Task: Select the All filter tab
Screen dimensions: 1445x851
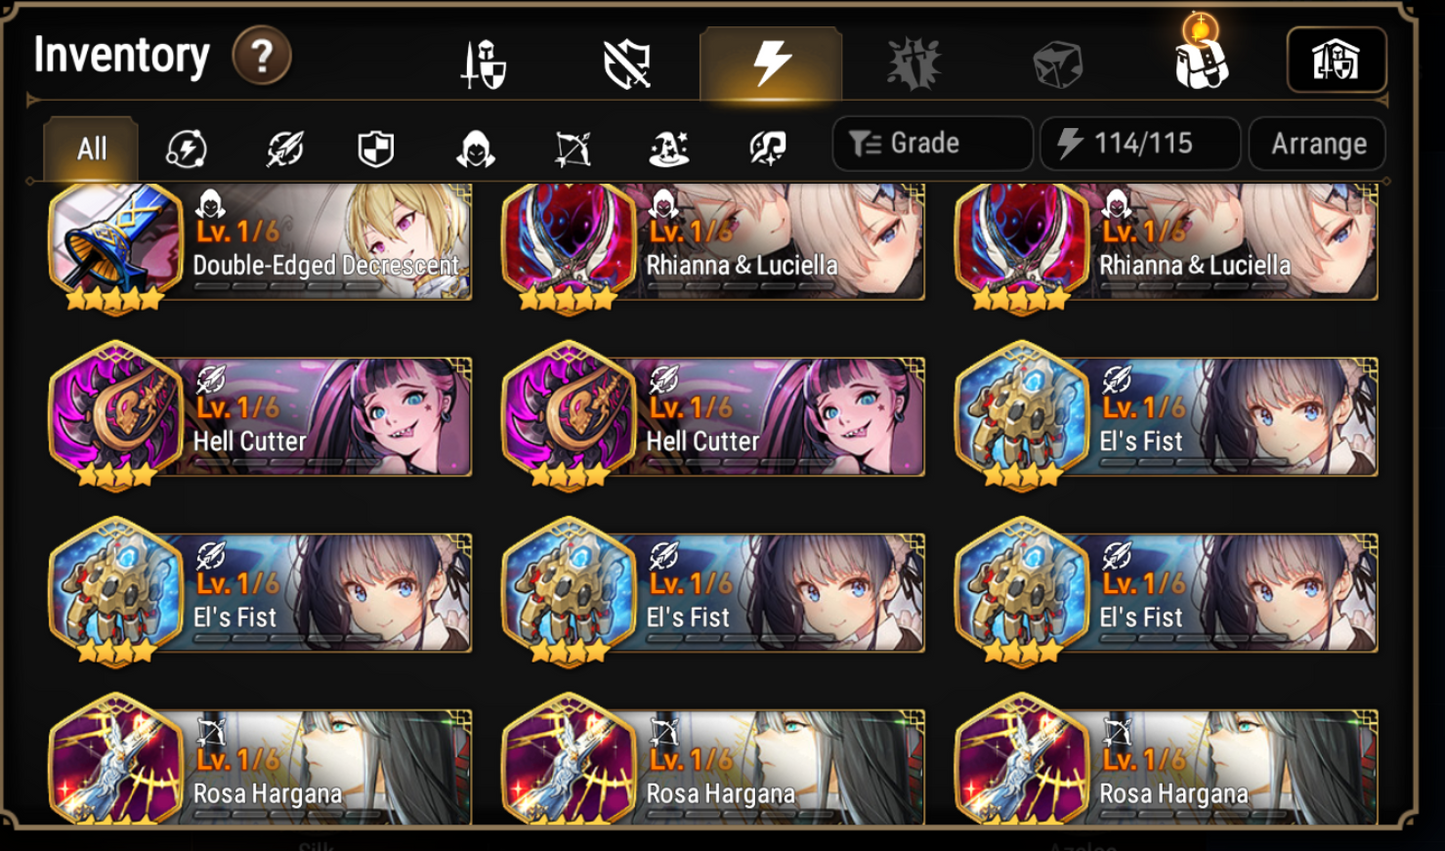Action: (x=91, y=149)
